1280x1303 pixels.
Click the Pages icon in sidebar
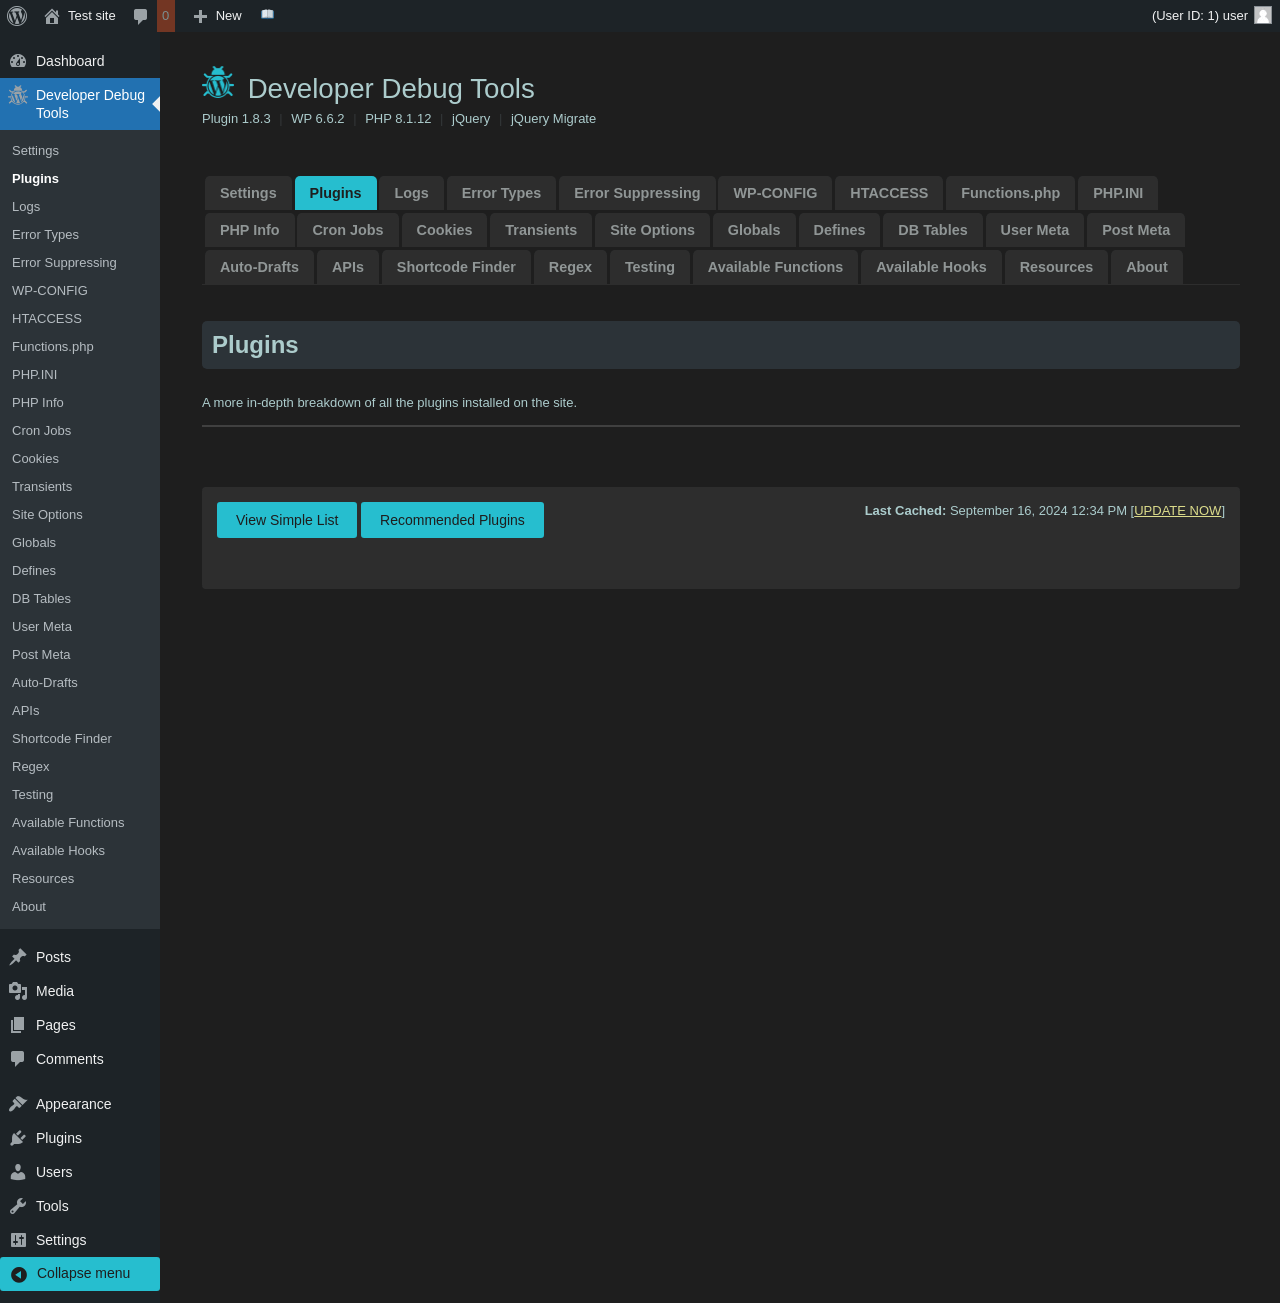18,1025
